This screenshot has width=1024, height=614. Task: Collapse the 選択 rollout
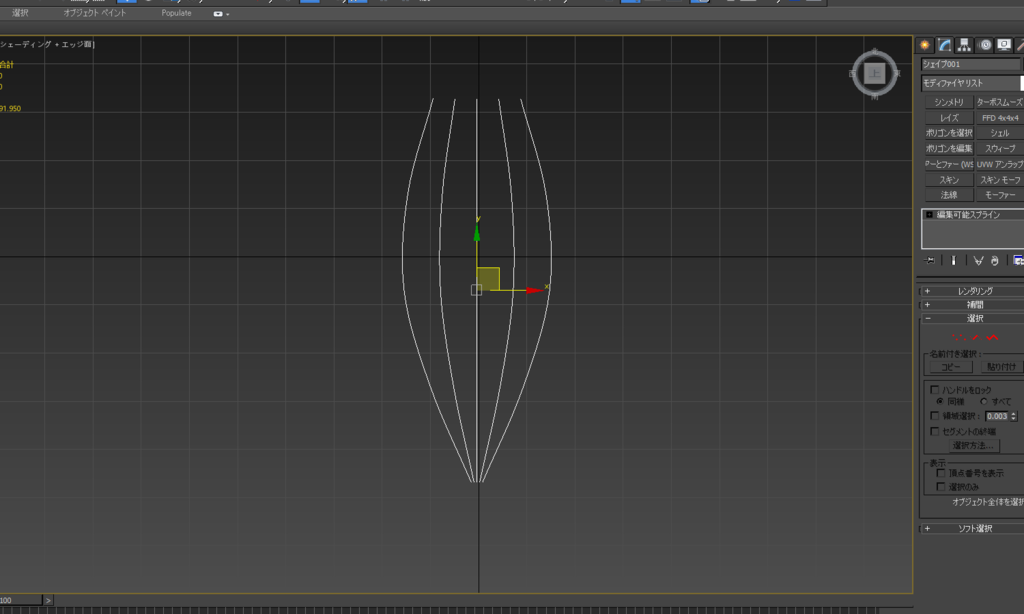972,319
